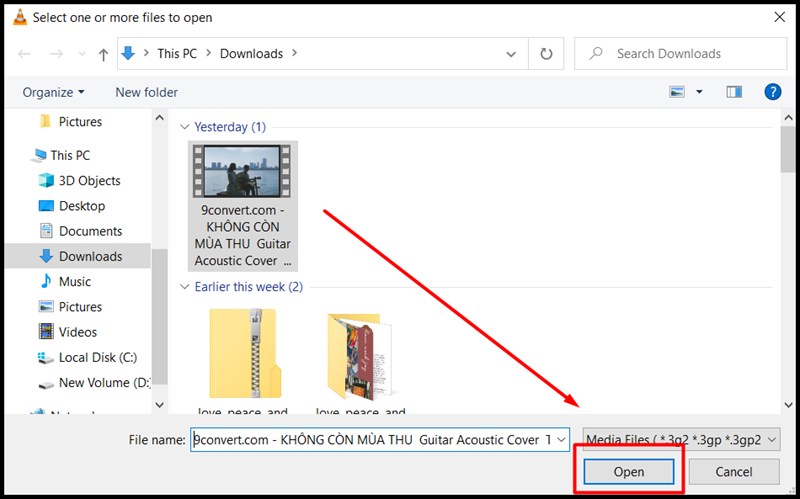Click the blue Downloads icon in address bar

[x=128, y=53]
